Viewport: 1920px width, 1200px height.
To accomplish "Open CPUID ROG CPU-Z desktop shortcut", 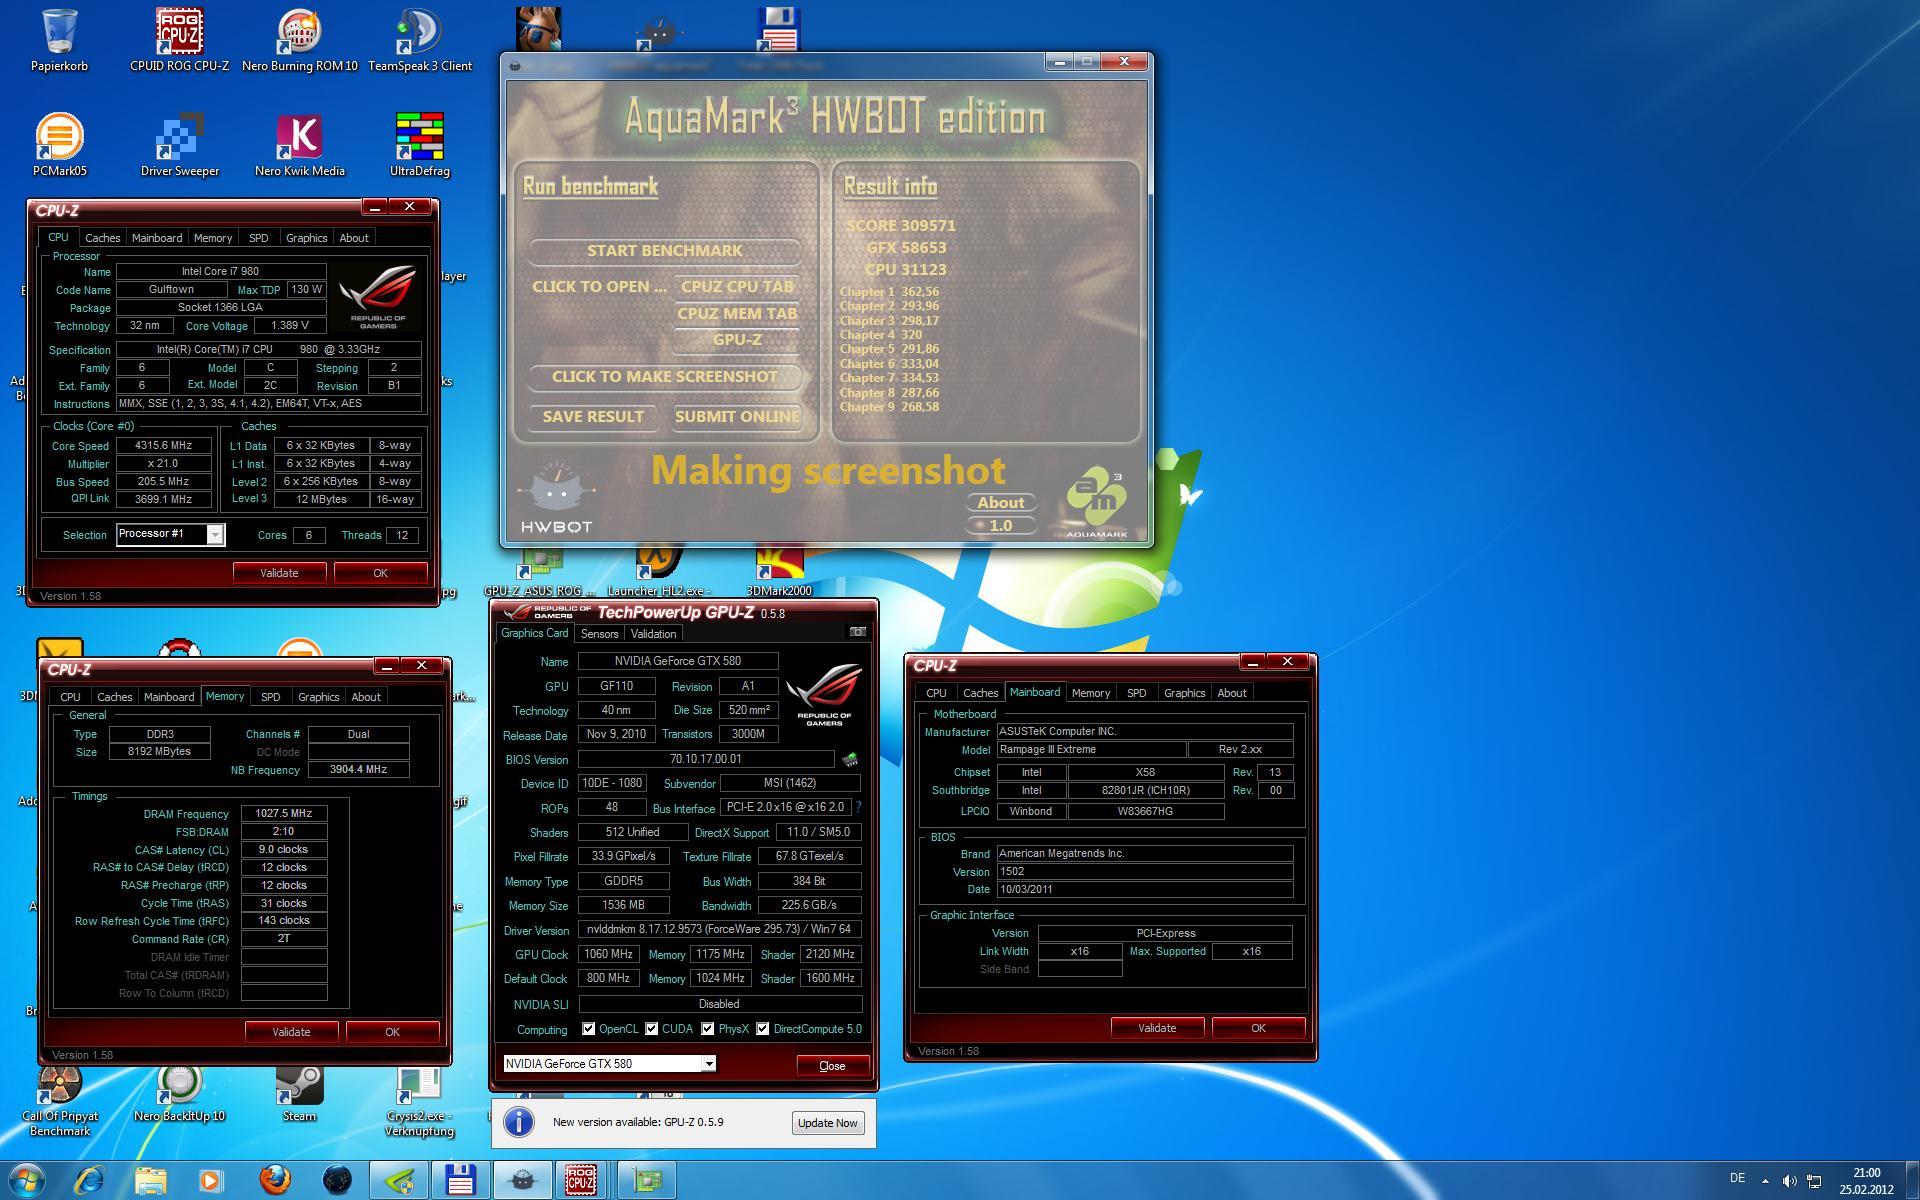I will point(179,40).
